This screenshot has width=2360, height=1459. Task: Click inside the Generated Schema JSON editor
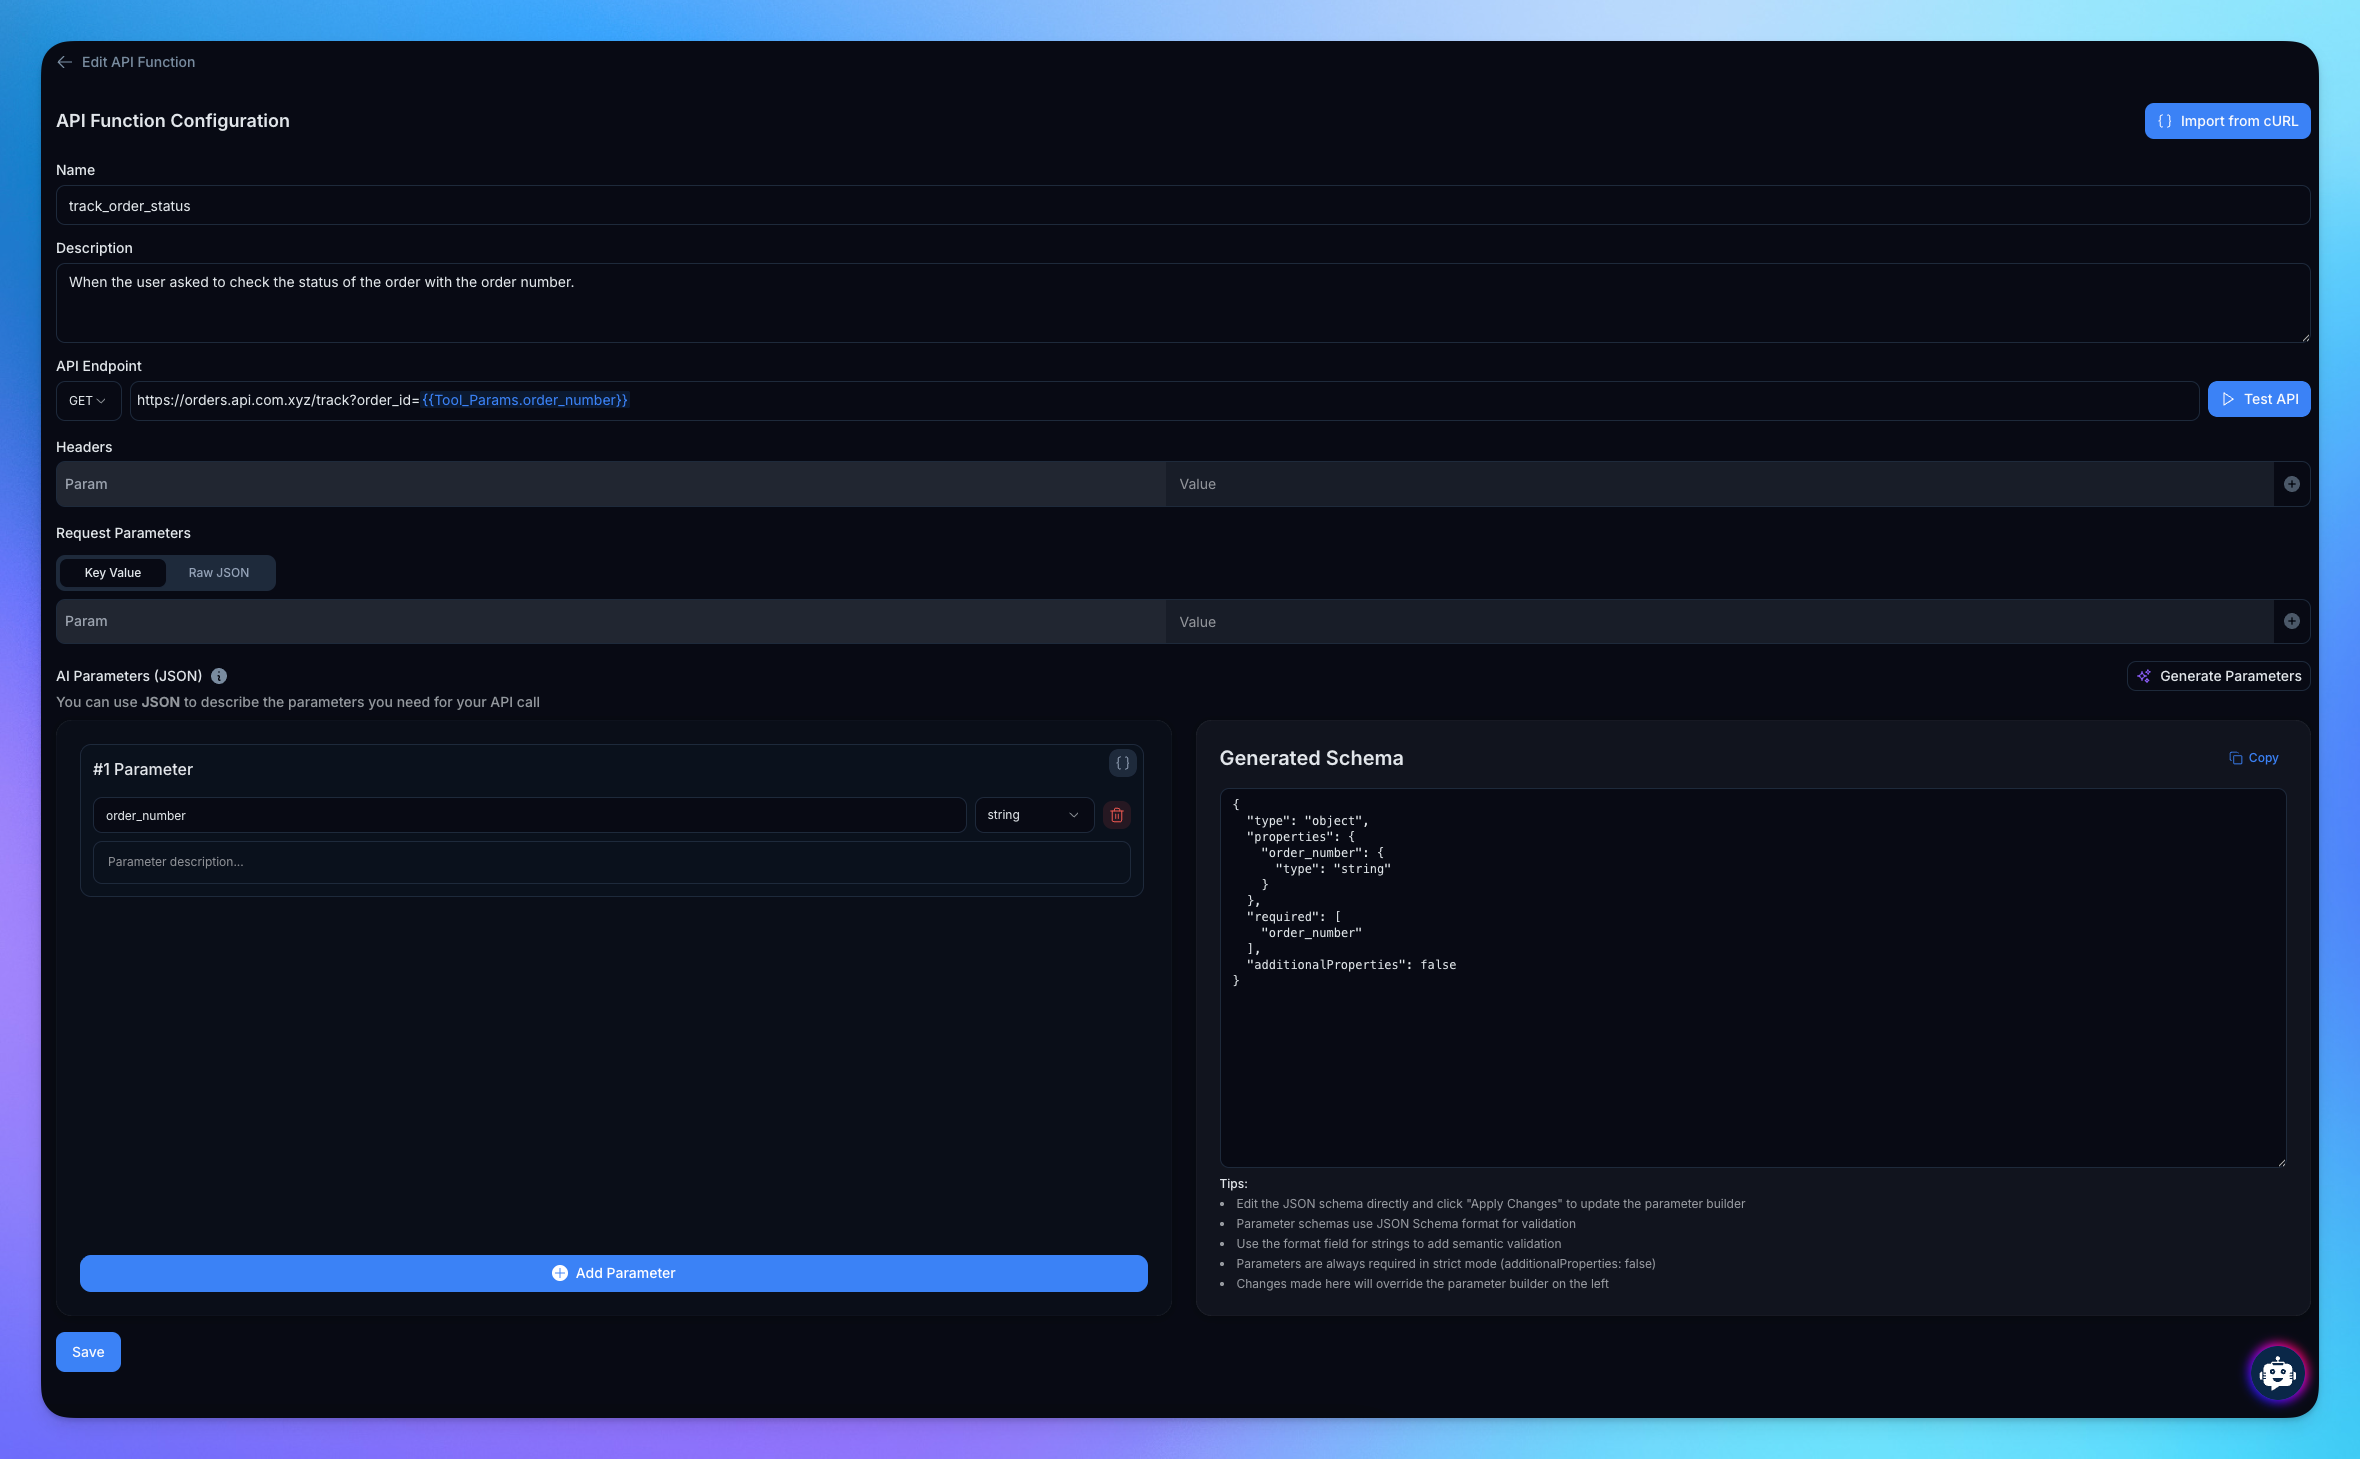pyautogui.click(x=1752, y=978)
